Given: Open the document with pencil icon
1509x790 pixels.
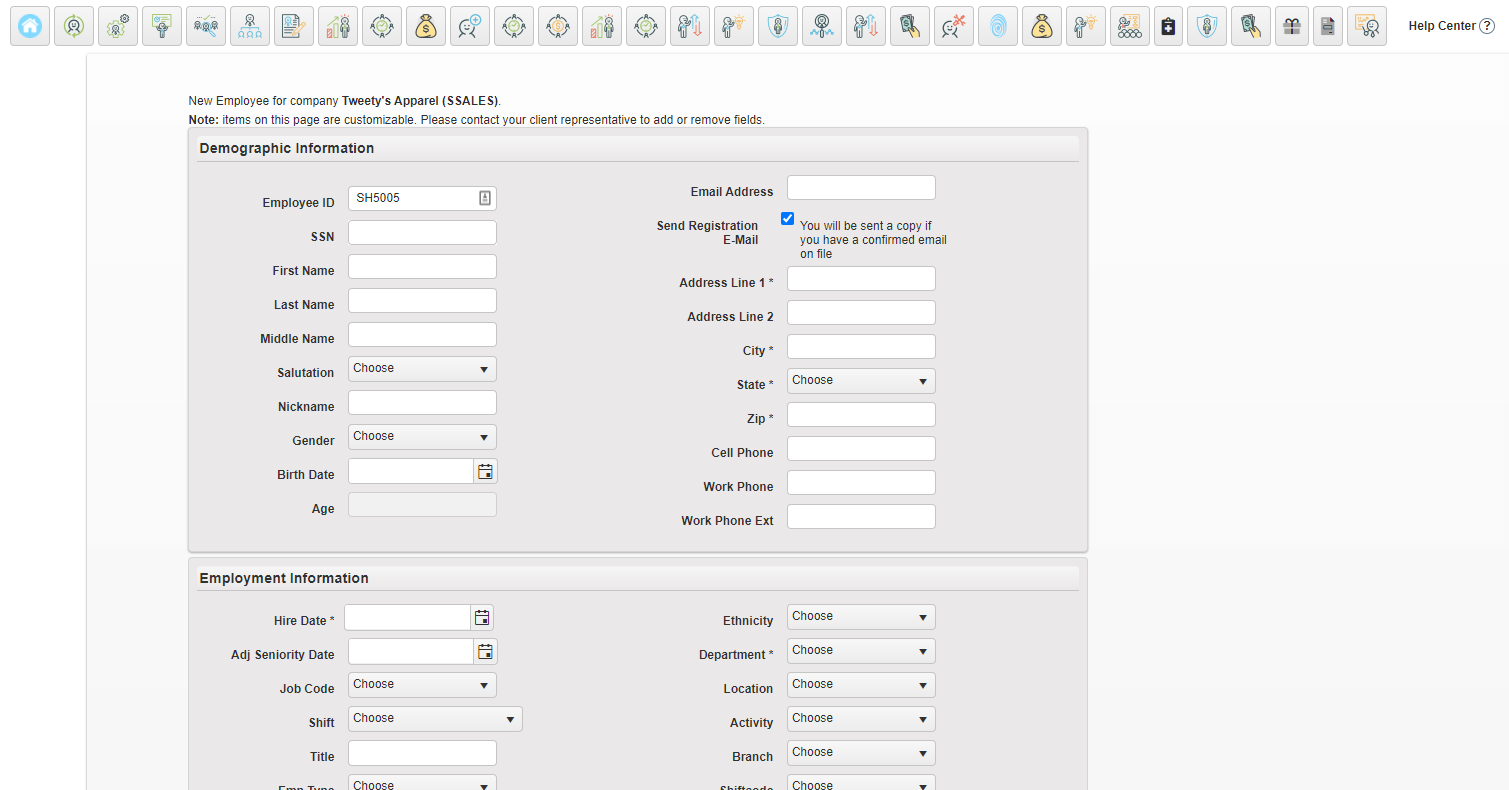Looking at the screenshot, I should [294, 26].
